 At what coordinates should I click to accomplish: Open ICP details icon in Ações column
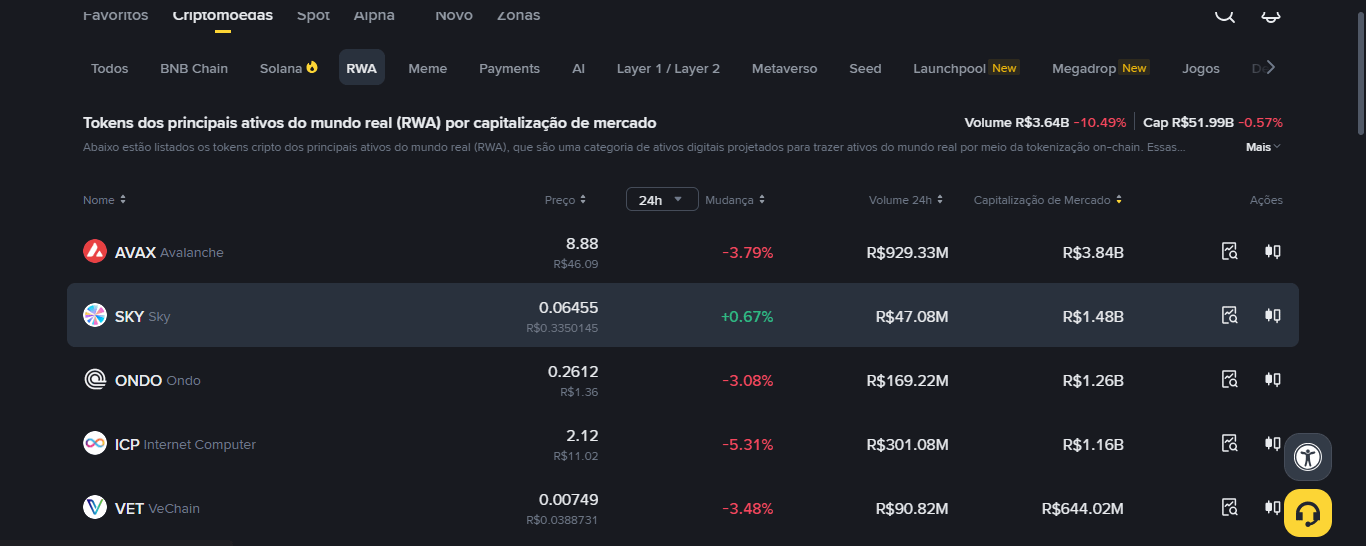click(1230, 444)
